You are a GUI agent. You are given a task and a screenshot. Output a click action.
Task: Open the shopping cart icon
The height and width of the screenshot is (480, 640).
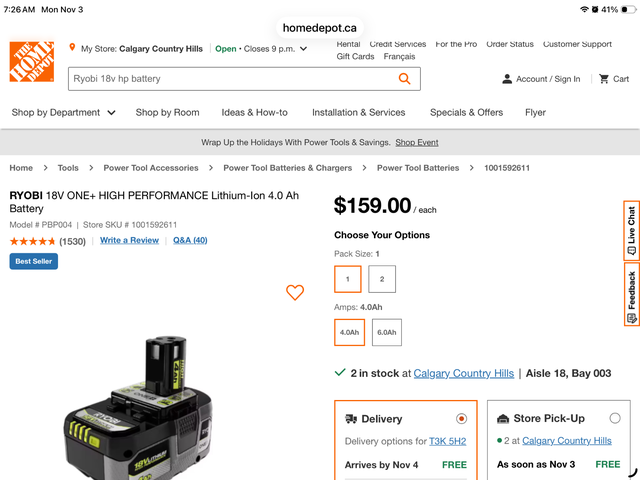(604, 79)
